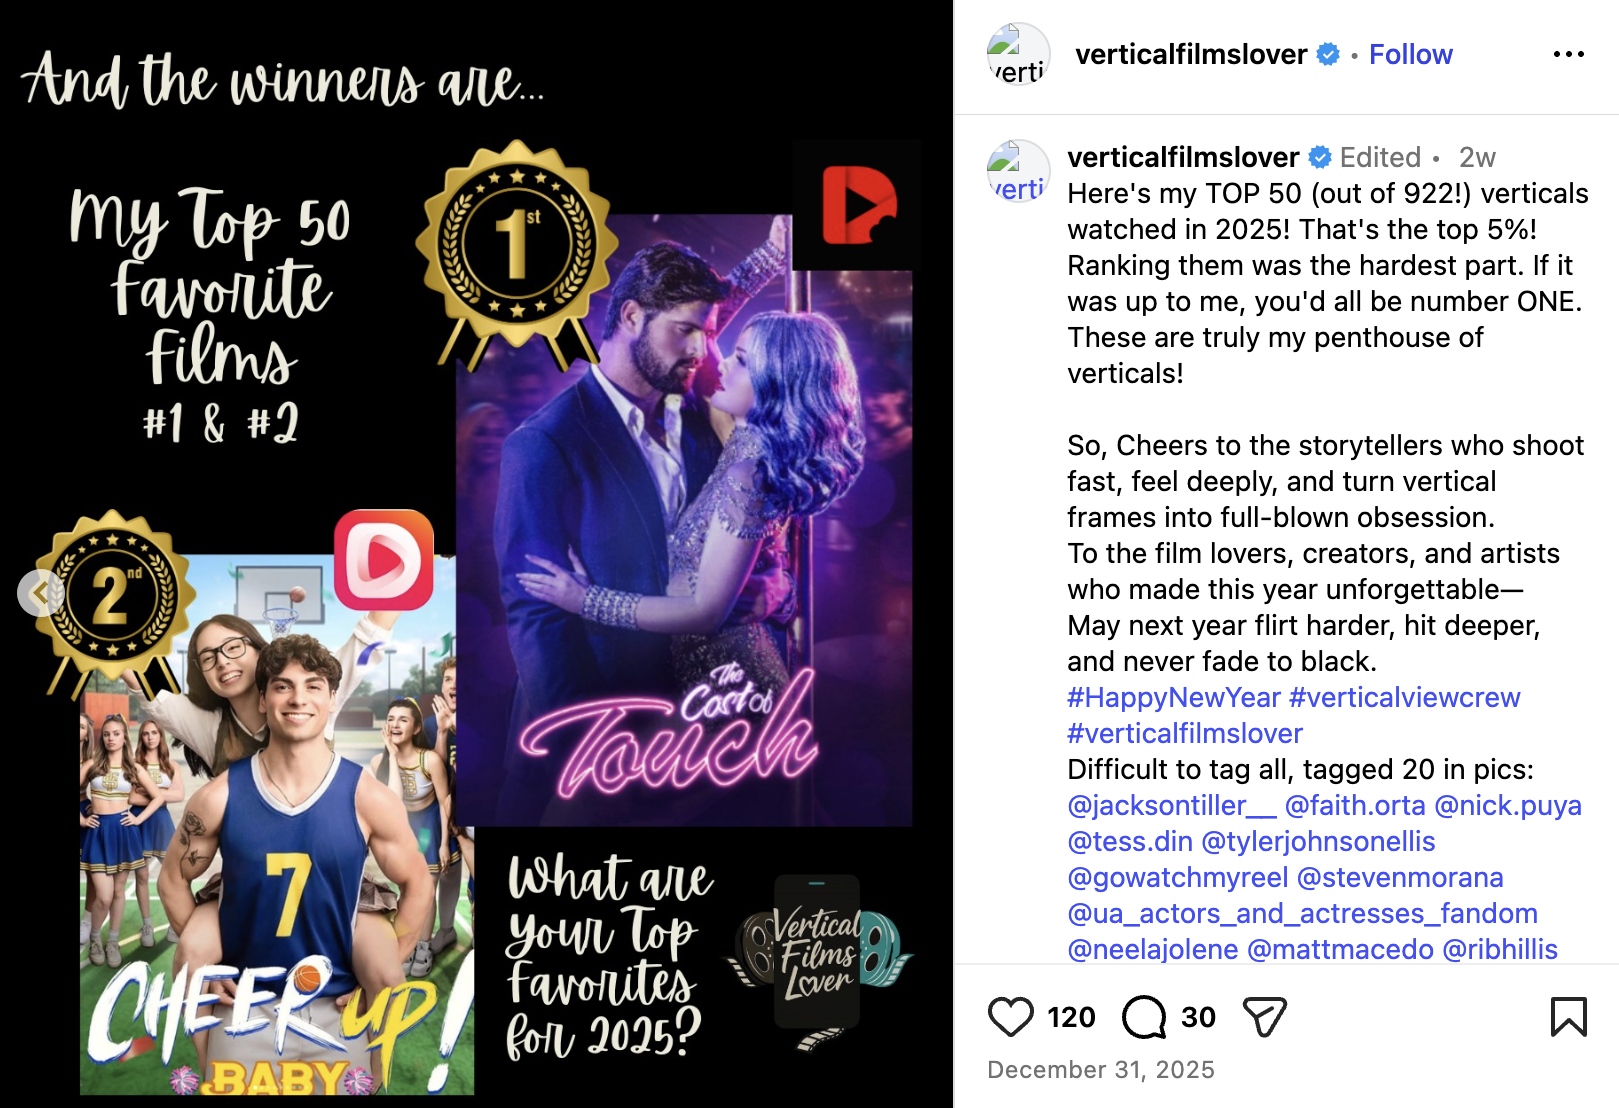Open the #HappyNewYear hashtag
This screenshot has width=1619, height=1108.
[1174, 698]
